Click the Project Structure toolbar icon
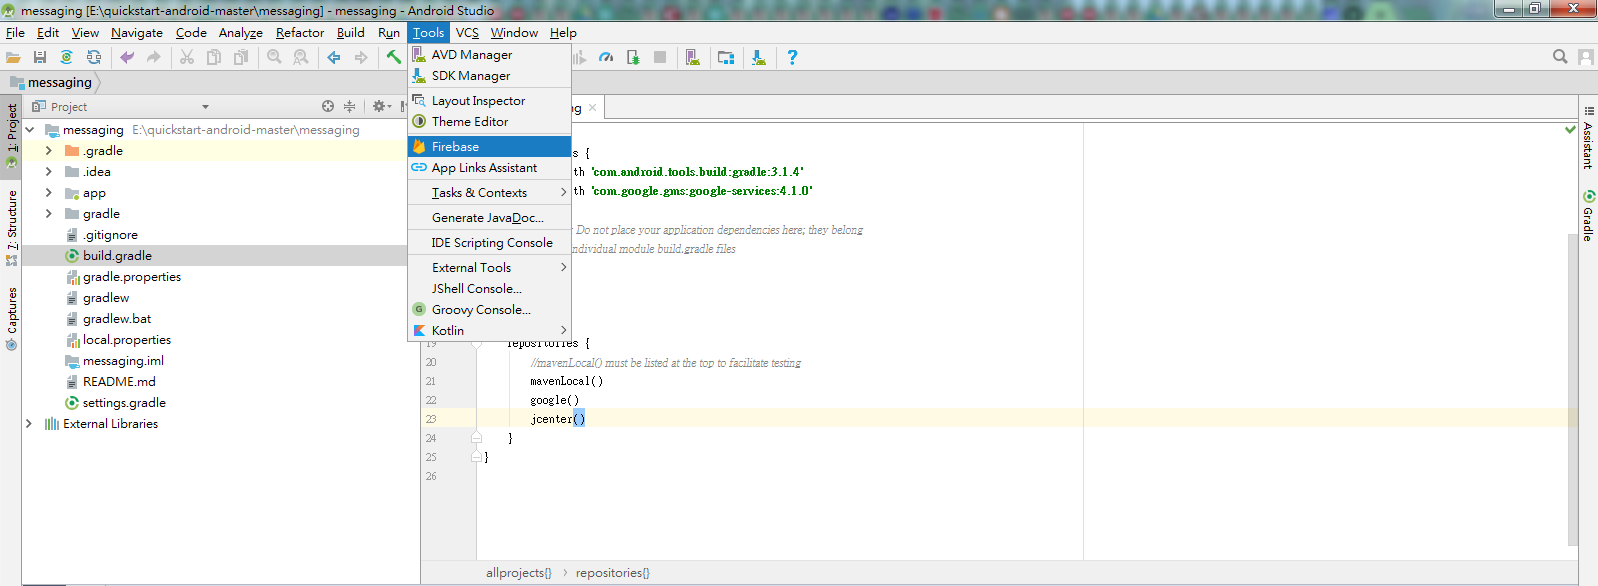 (726, 58)
